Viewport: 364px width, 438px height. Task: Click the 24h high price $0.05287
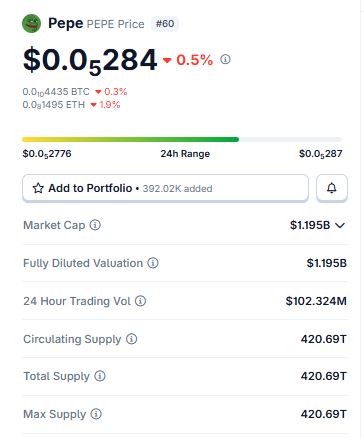coord(321,154)
